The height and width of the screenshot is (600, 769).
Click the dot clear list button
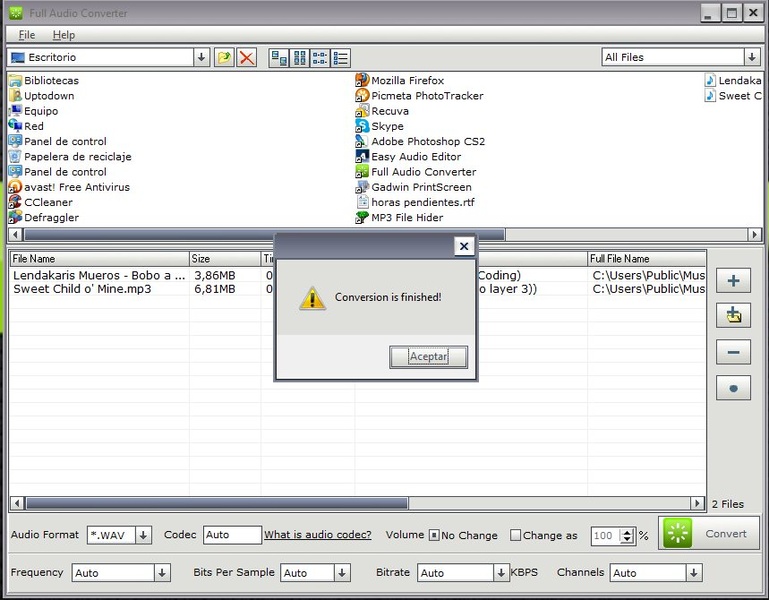tap(733, 388)
